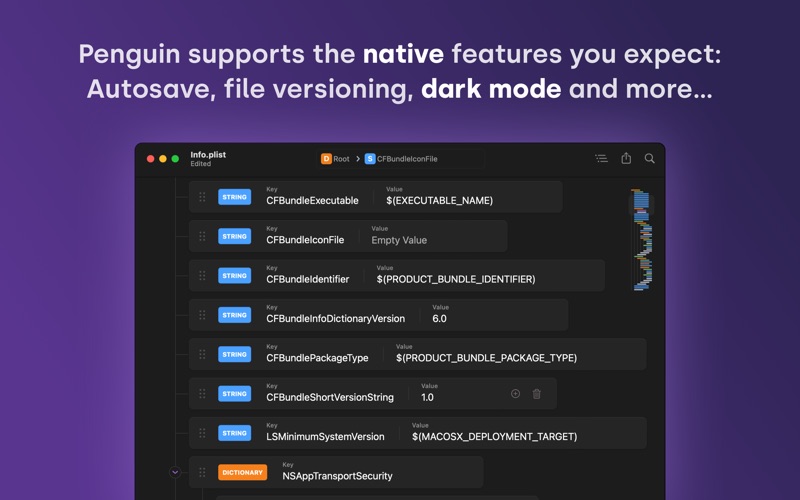Viewport: 800px width, 500px height.
Task: Edit the 1.0 value field
Action: pyautogui.click(x=428, y=397)
